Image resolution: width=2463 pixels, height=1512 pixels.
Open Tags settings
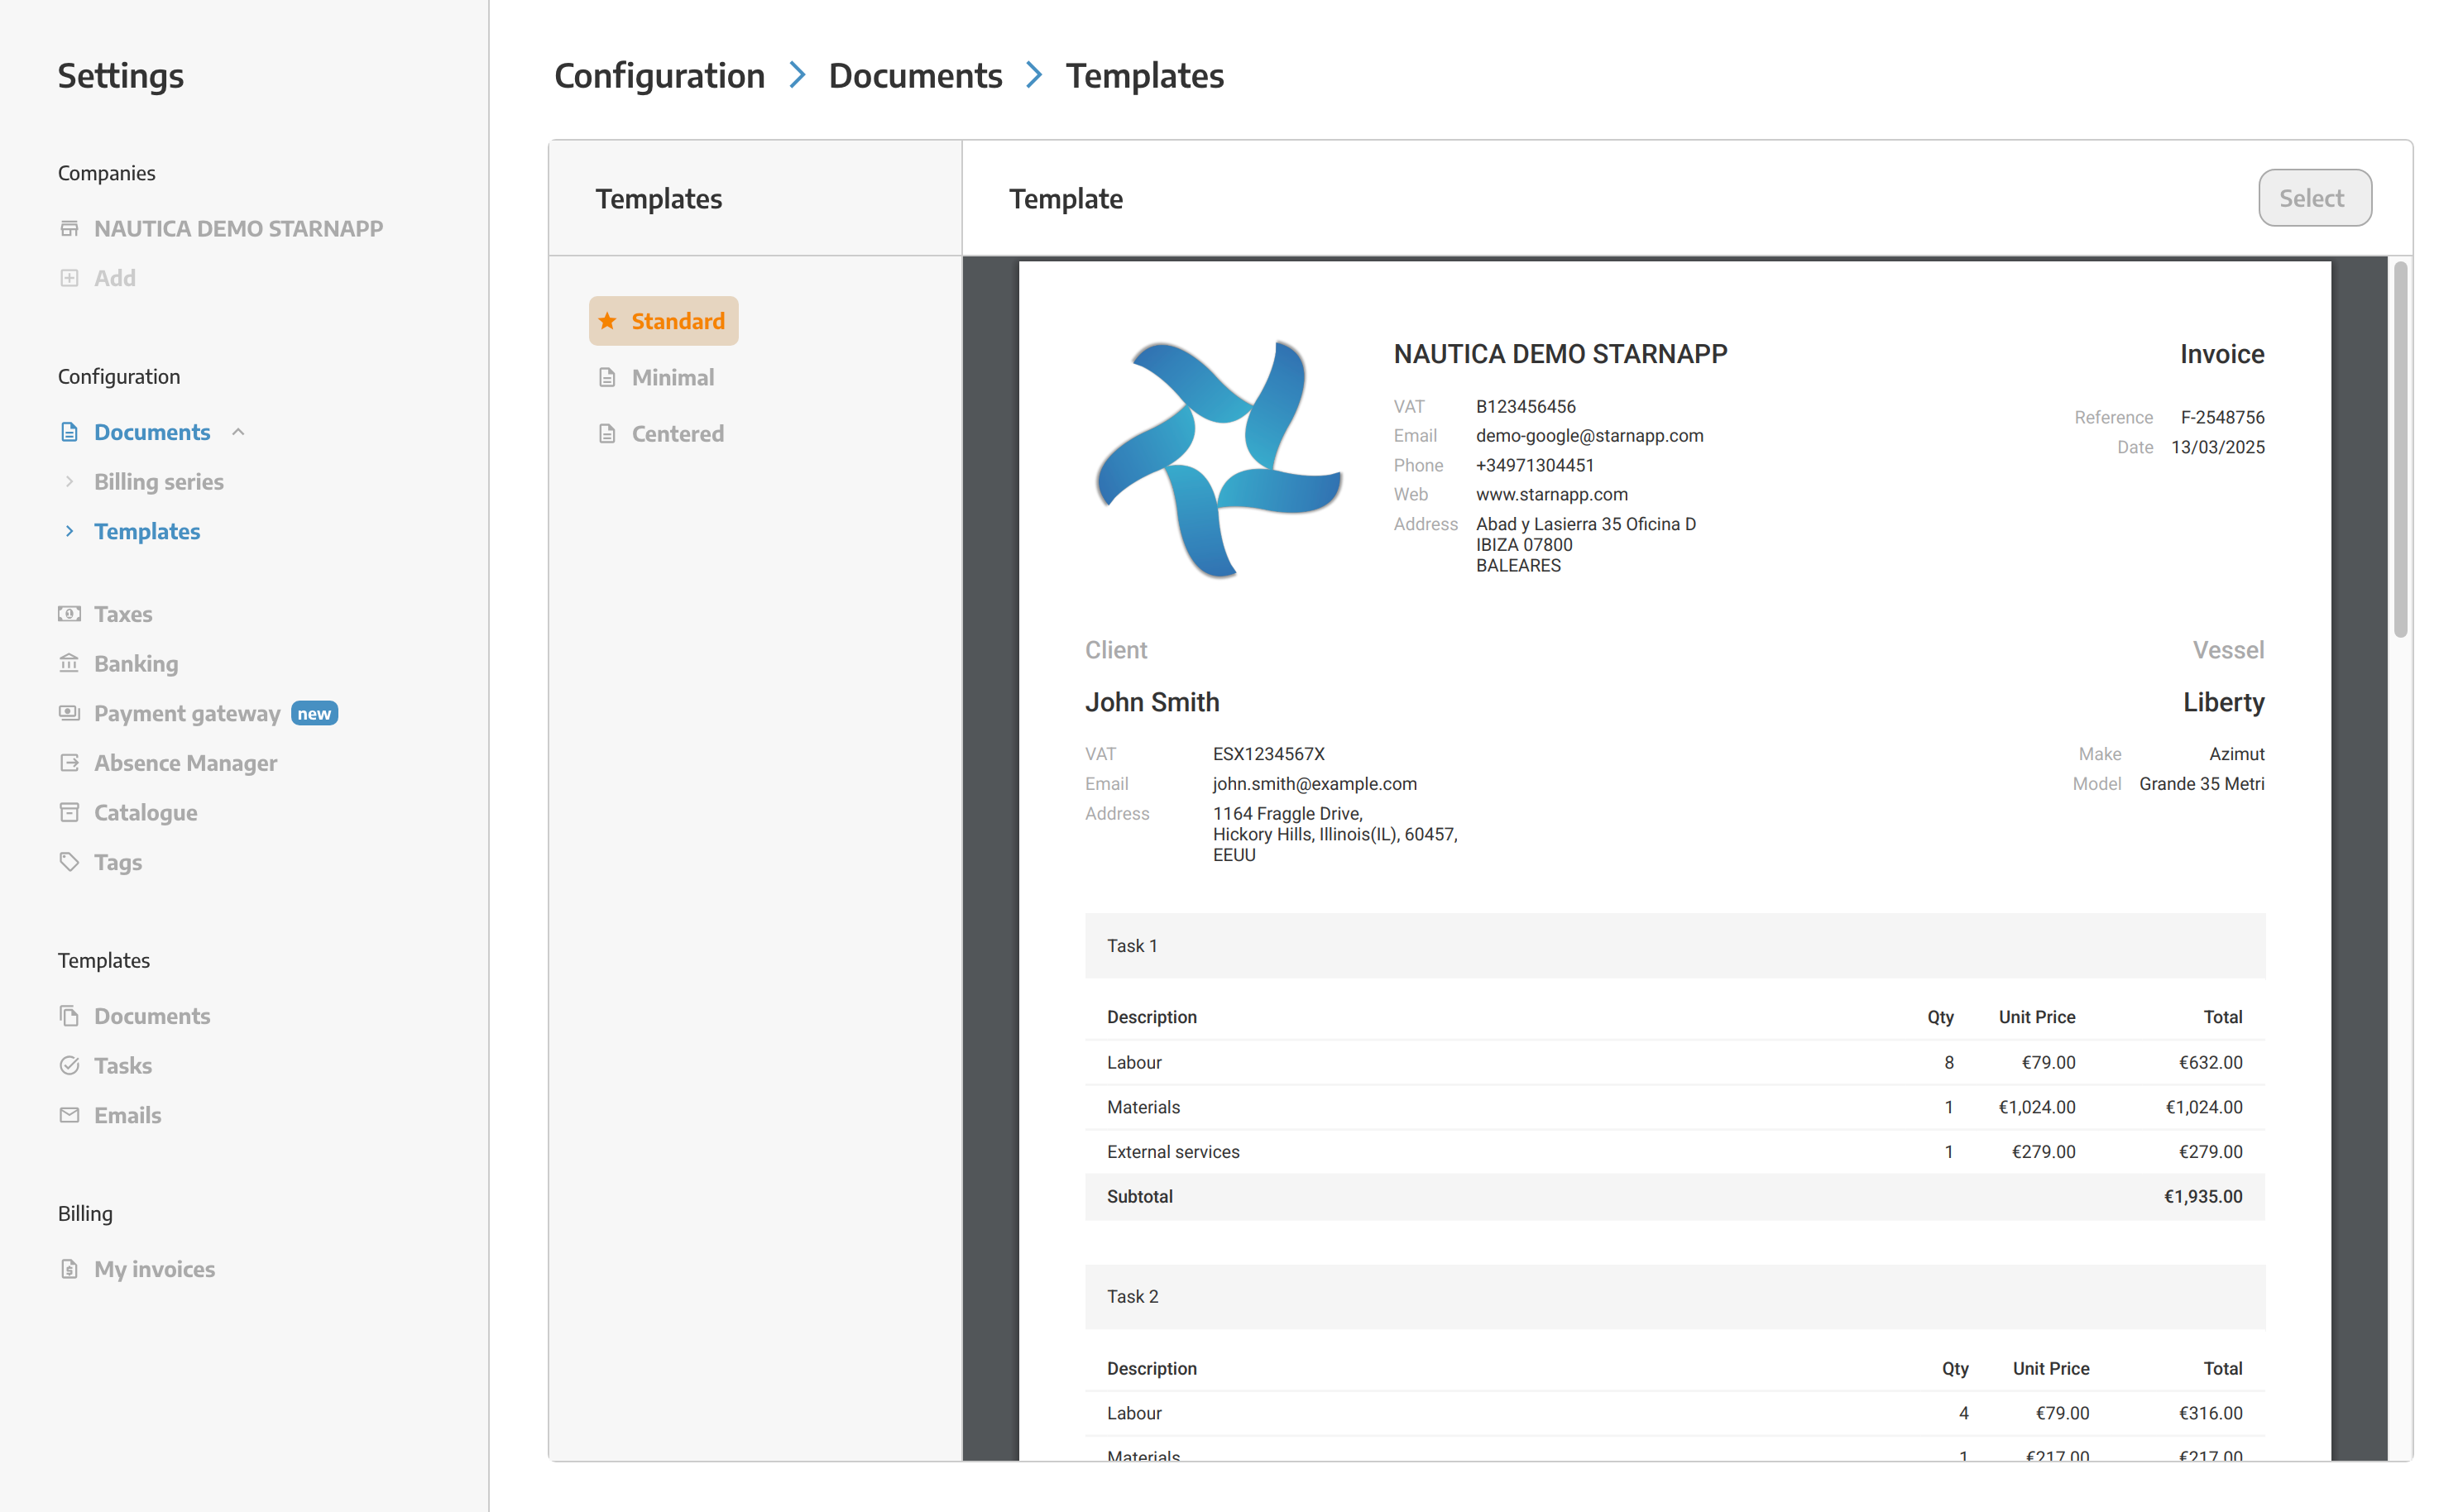click(118, 862)
